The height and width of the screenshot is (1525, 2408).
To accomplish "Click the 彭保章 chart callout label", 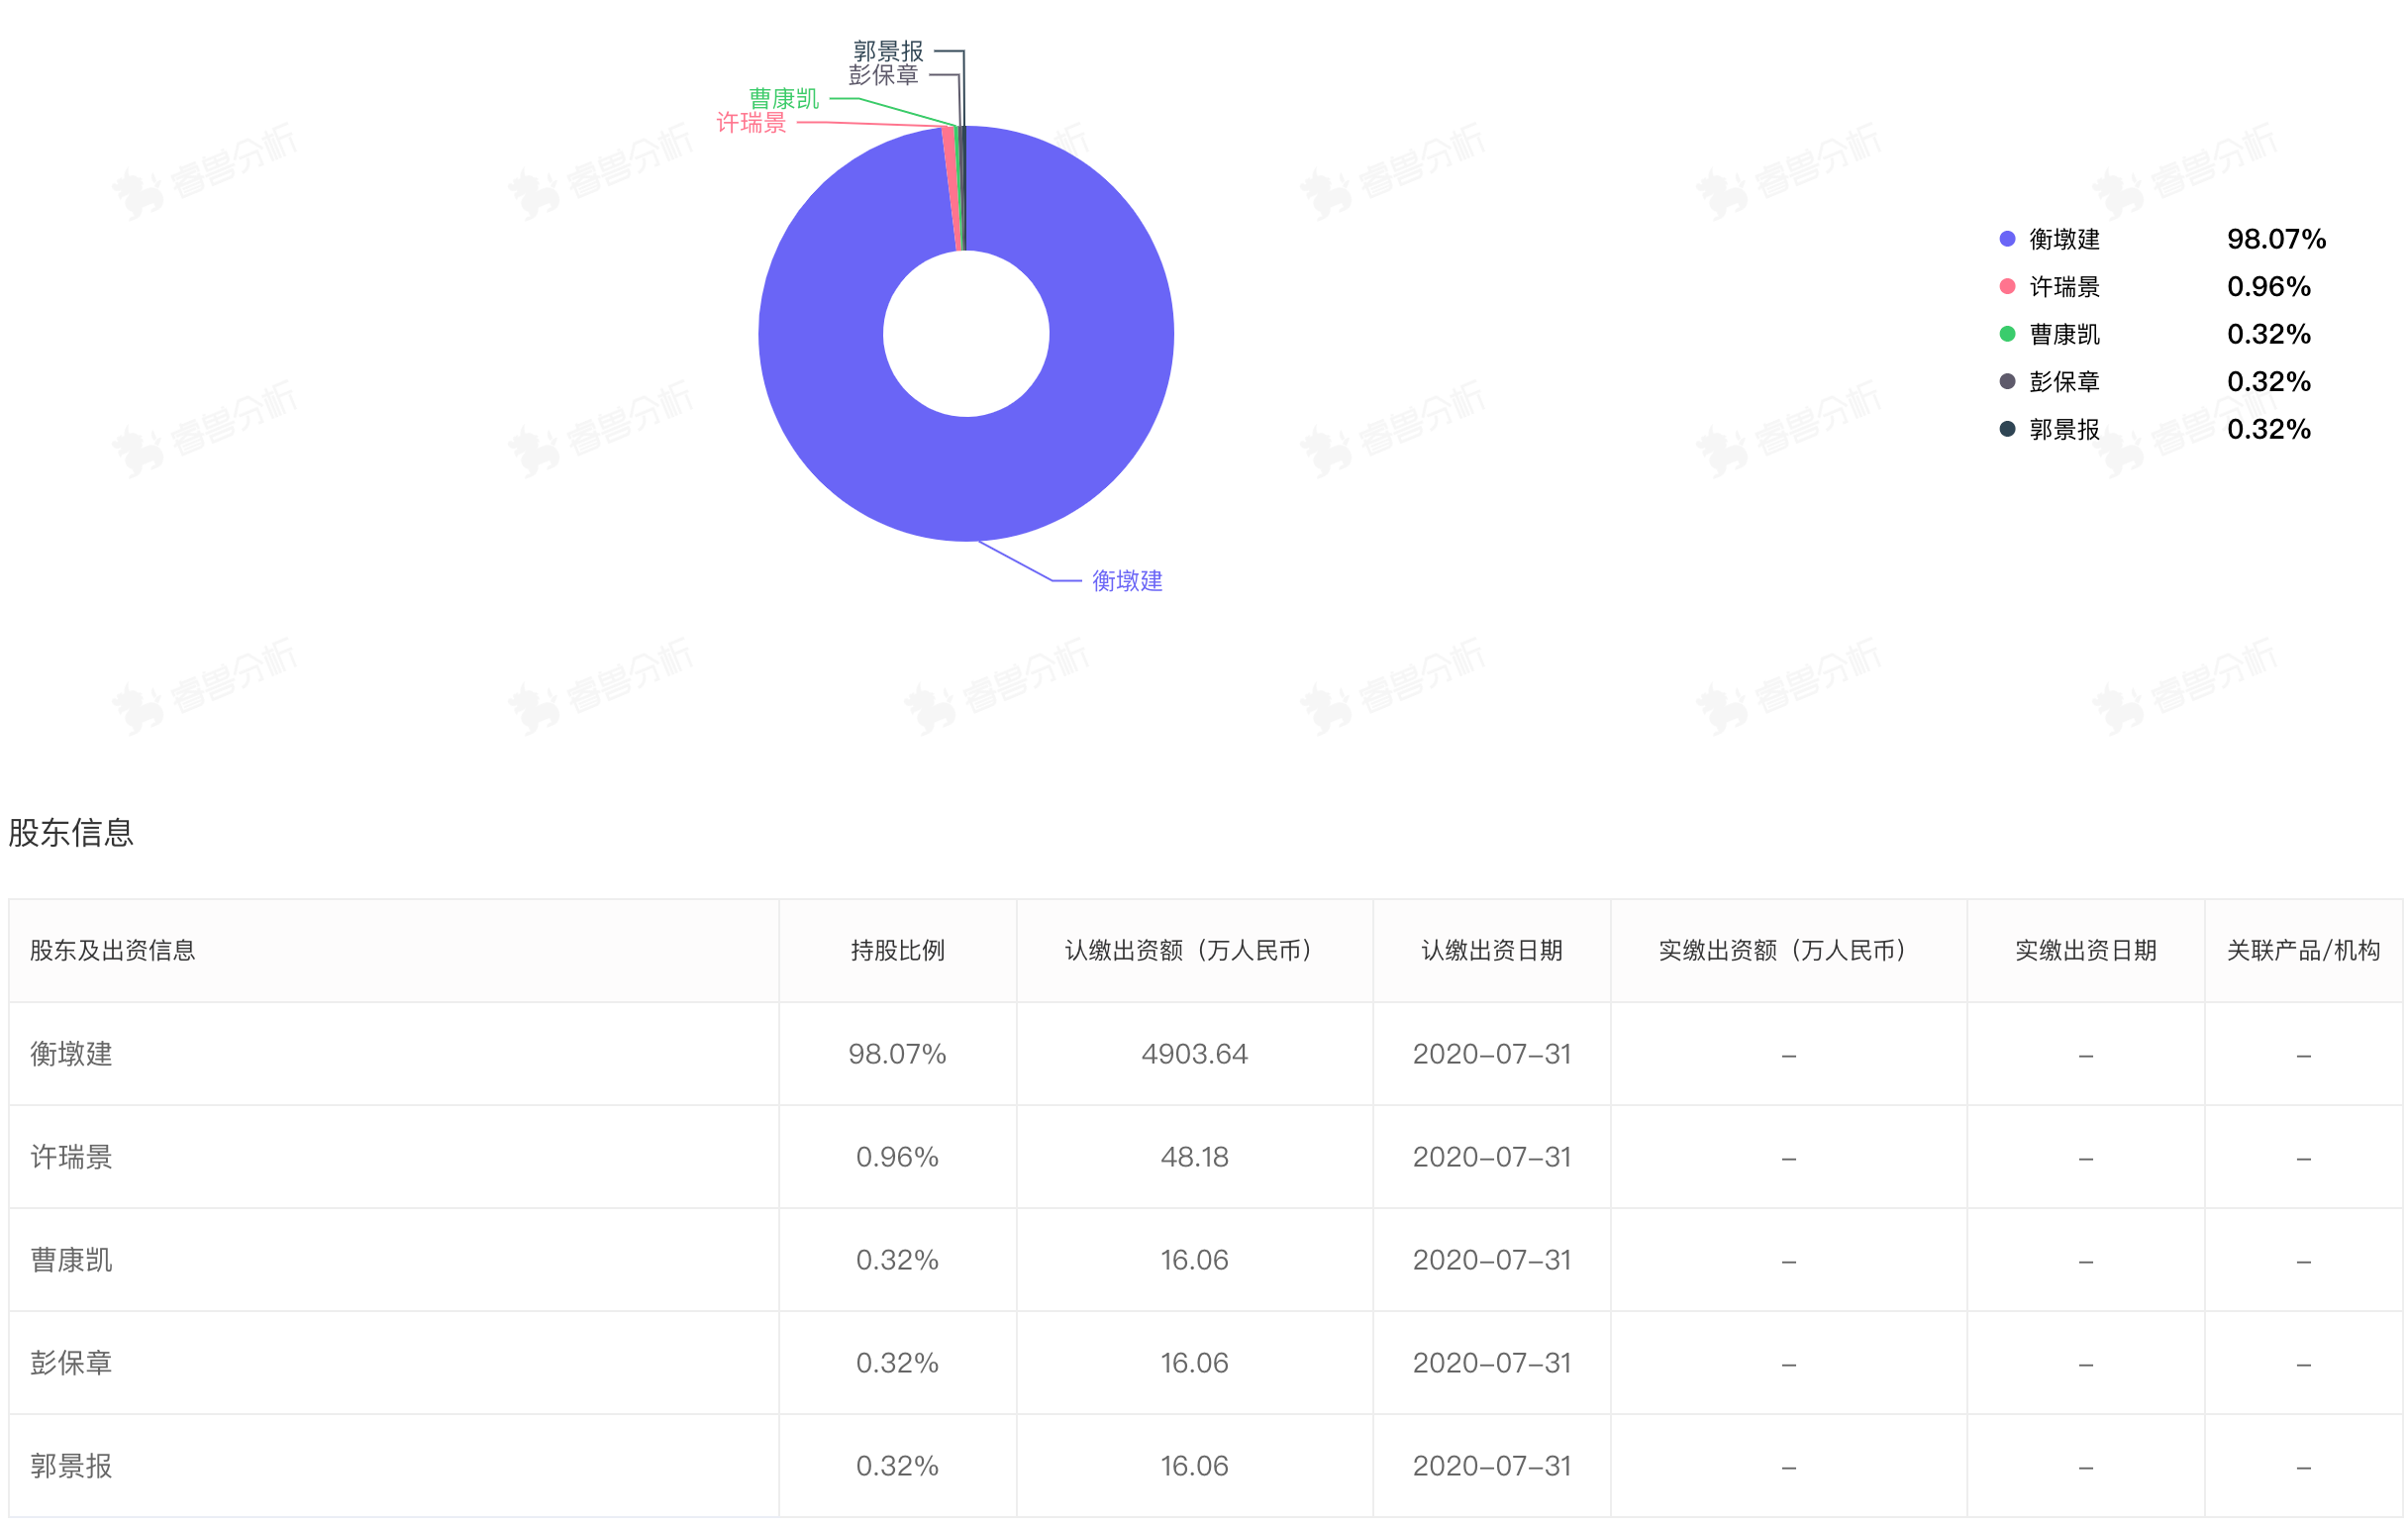I will coord(884,75).
